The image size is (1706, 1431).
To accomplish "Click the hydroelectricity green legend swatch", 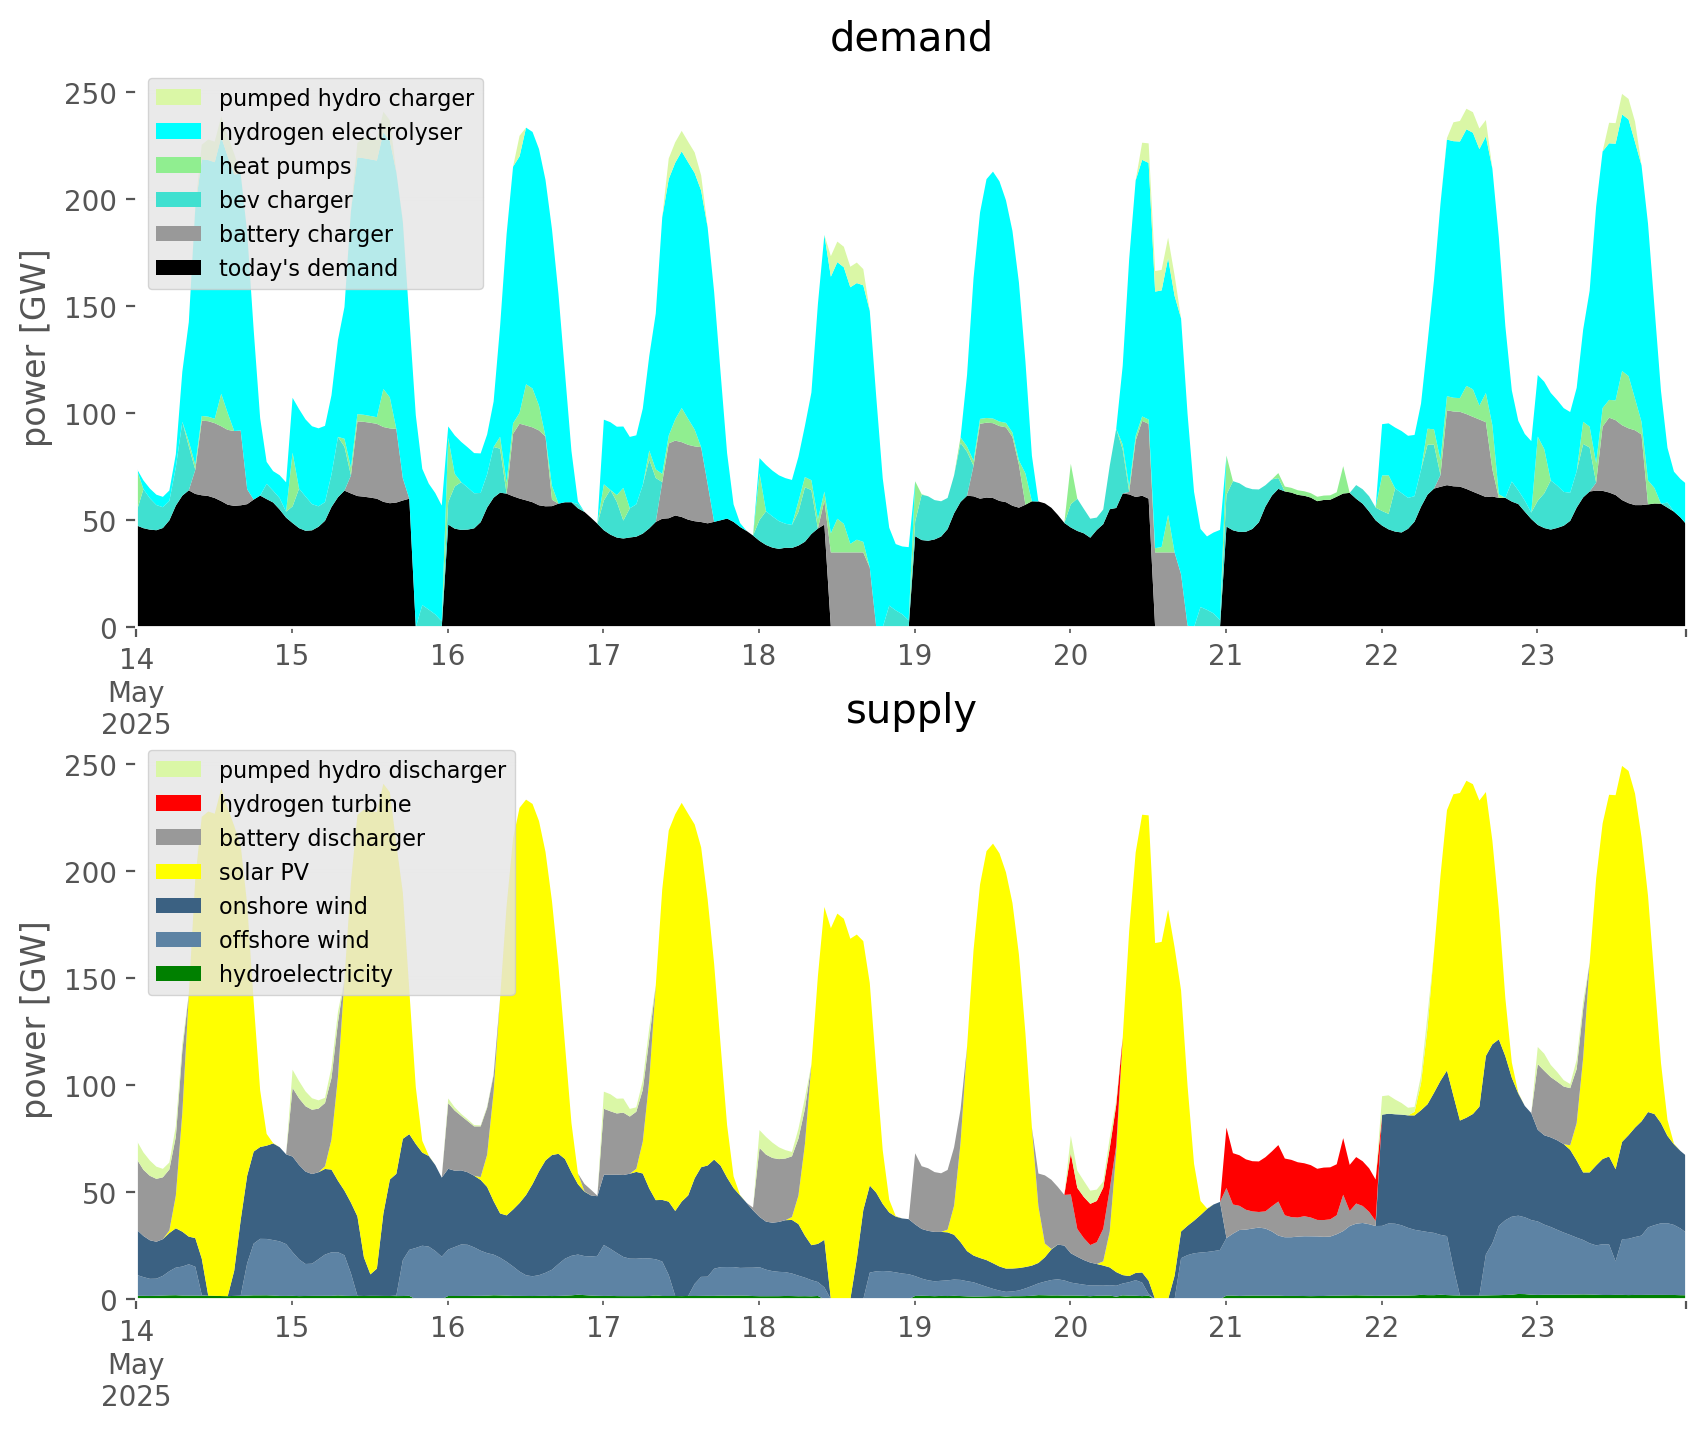I will pos(179,974).
